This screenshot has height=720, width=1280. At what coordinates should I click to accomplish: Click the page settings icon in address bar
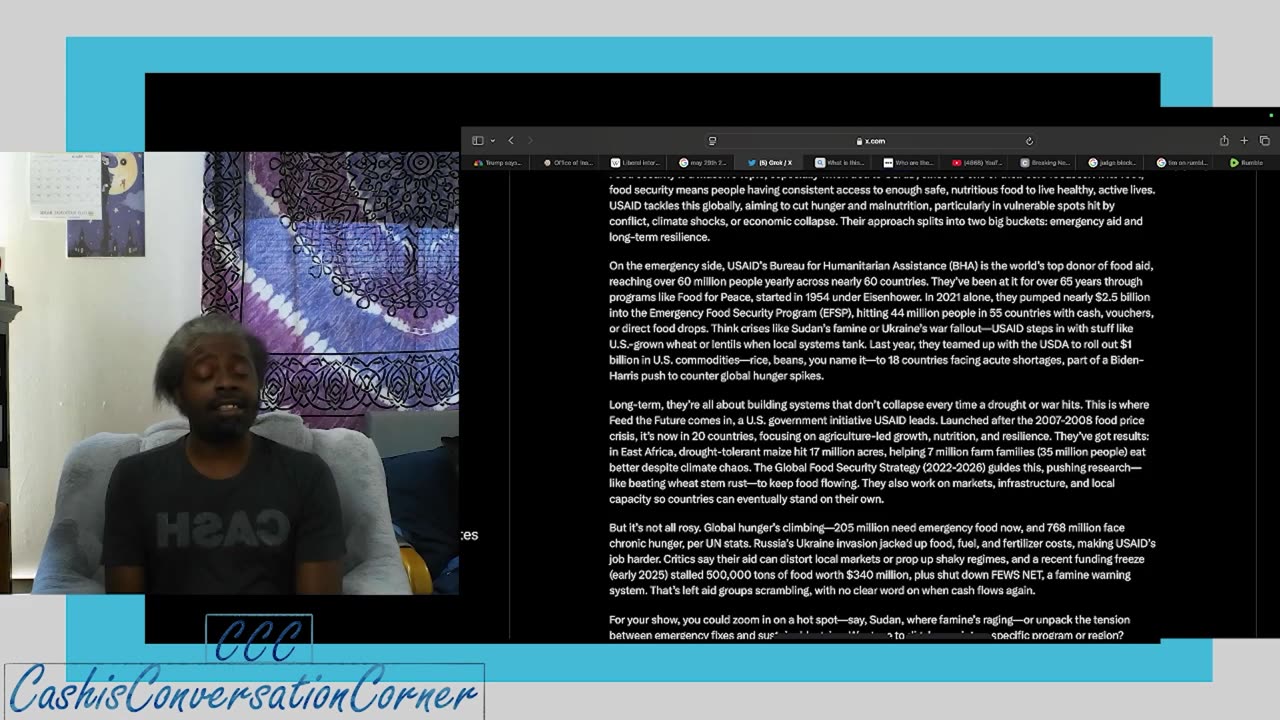point(712,141)
